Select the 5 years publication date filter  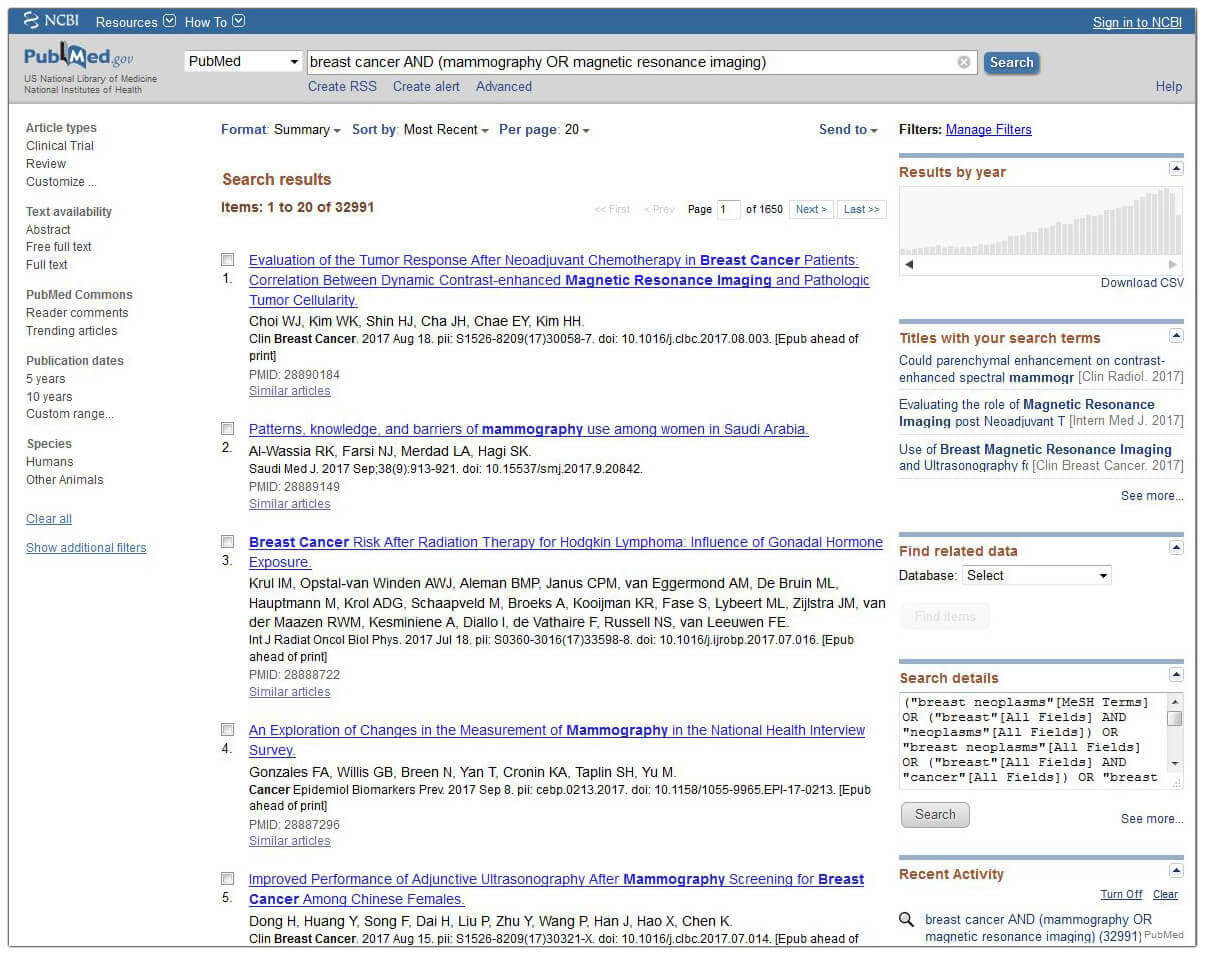coord(46,379)
